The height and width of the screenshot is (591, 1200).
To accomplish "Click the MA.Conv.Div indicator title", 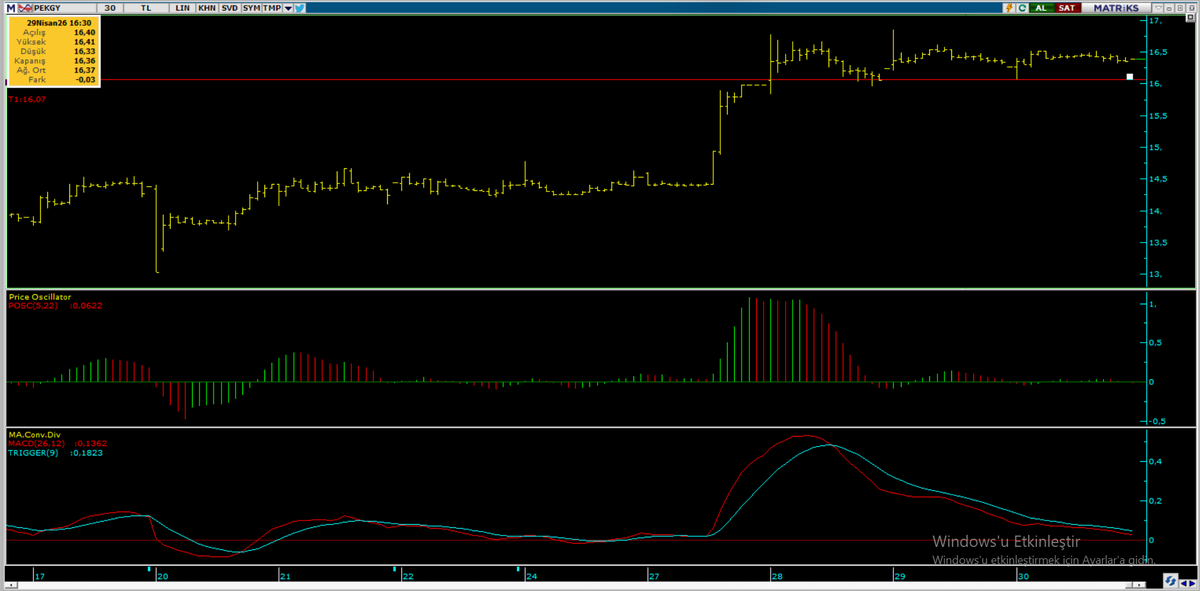I will pyautogui.click(x=34, y=435).
